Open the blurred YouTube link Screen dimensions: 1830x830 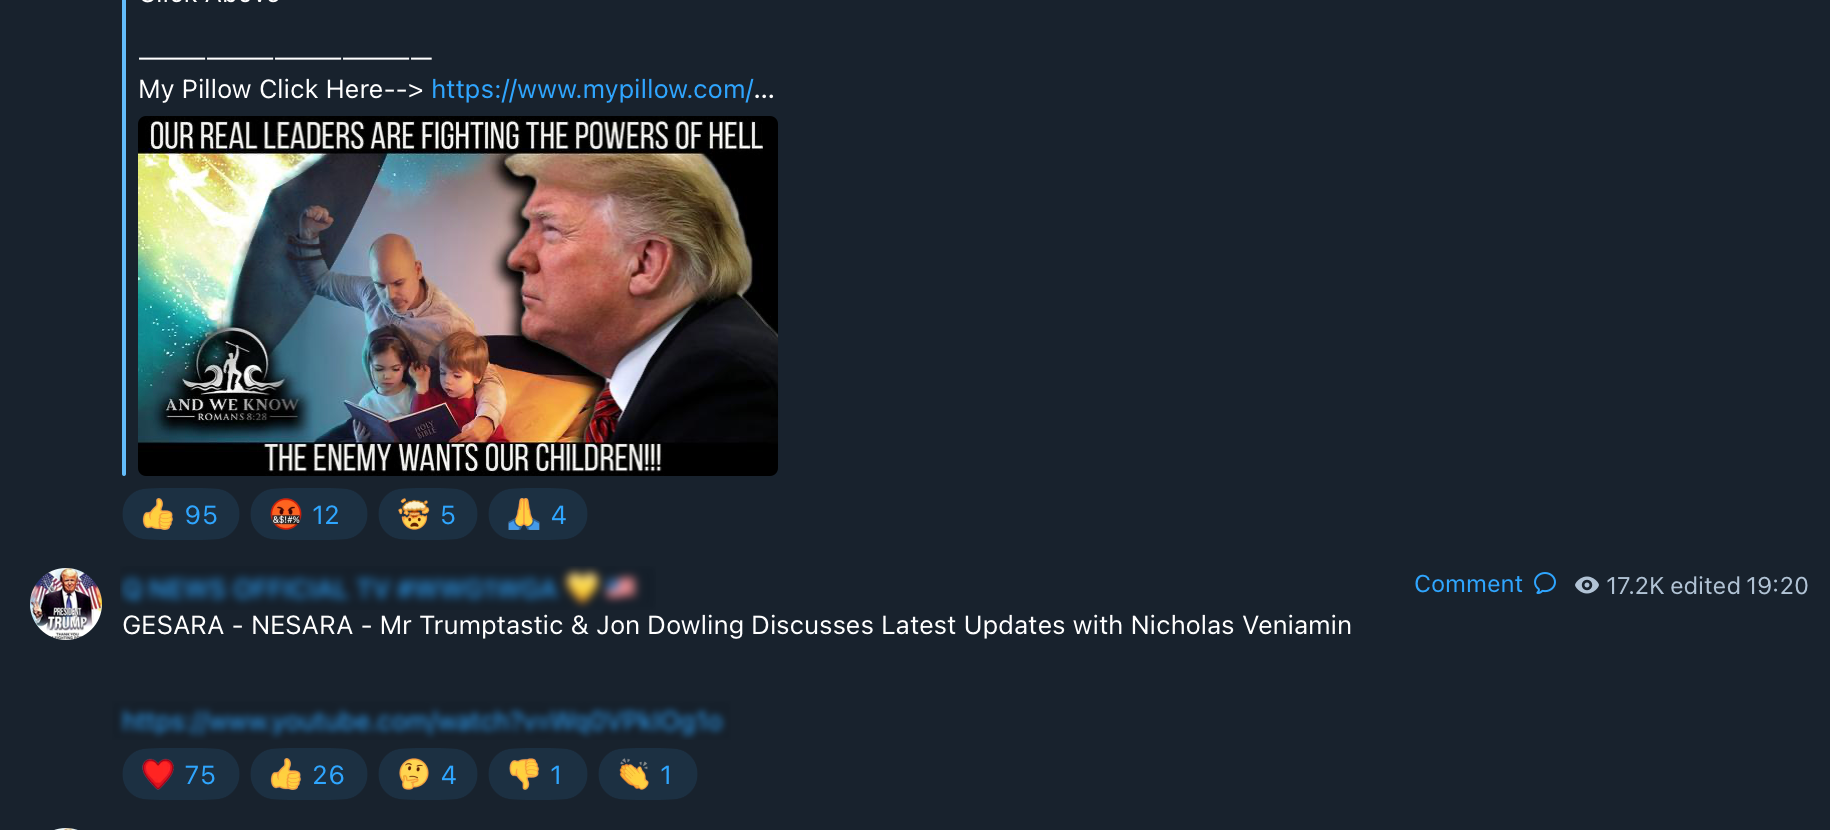[x=422, y=721]
